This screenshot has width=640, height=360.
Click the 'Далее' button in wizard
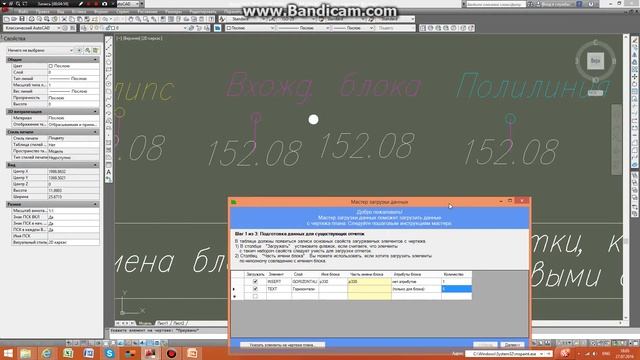[x=511, y=345]
